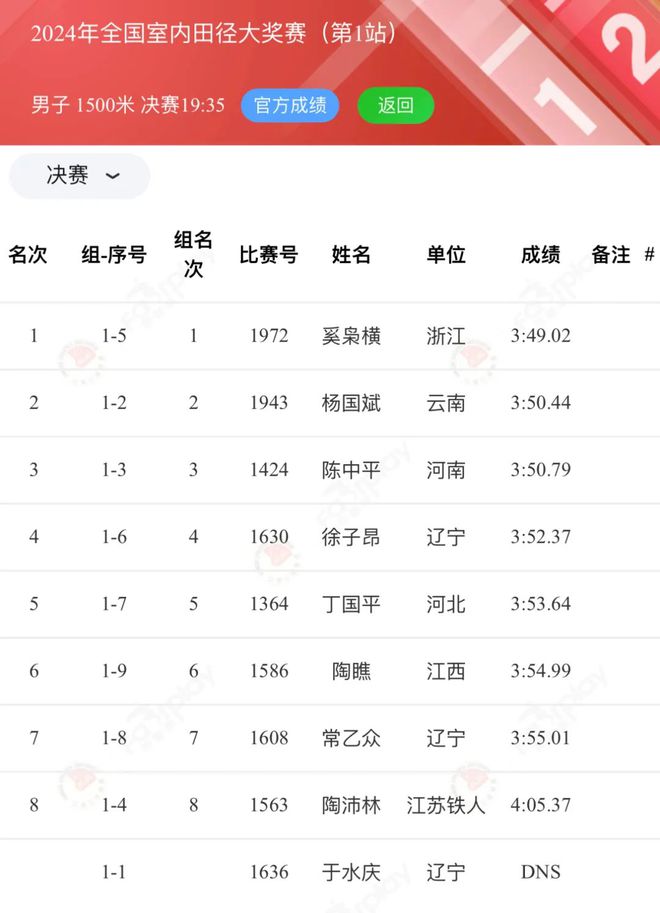
Task: Click the 名次 column header
Action: click(x=28, y=254)
